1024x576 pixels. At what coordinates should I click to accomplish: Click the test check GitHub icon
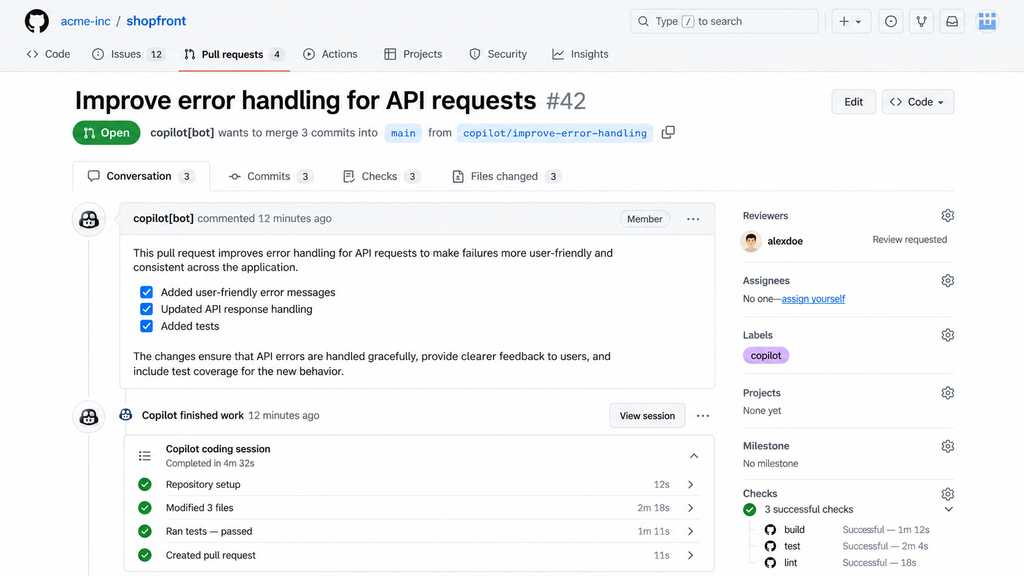(771, 546)
